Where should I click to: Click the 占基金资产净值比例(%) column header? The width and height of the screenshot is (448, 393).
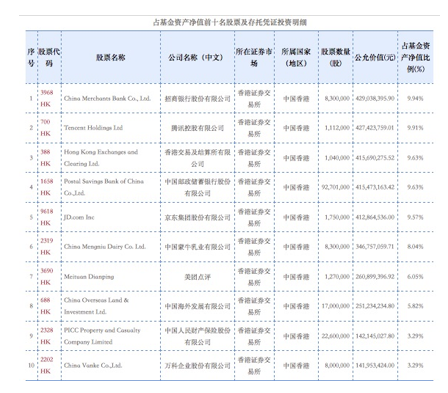[415, 57]
